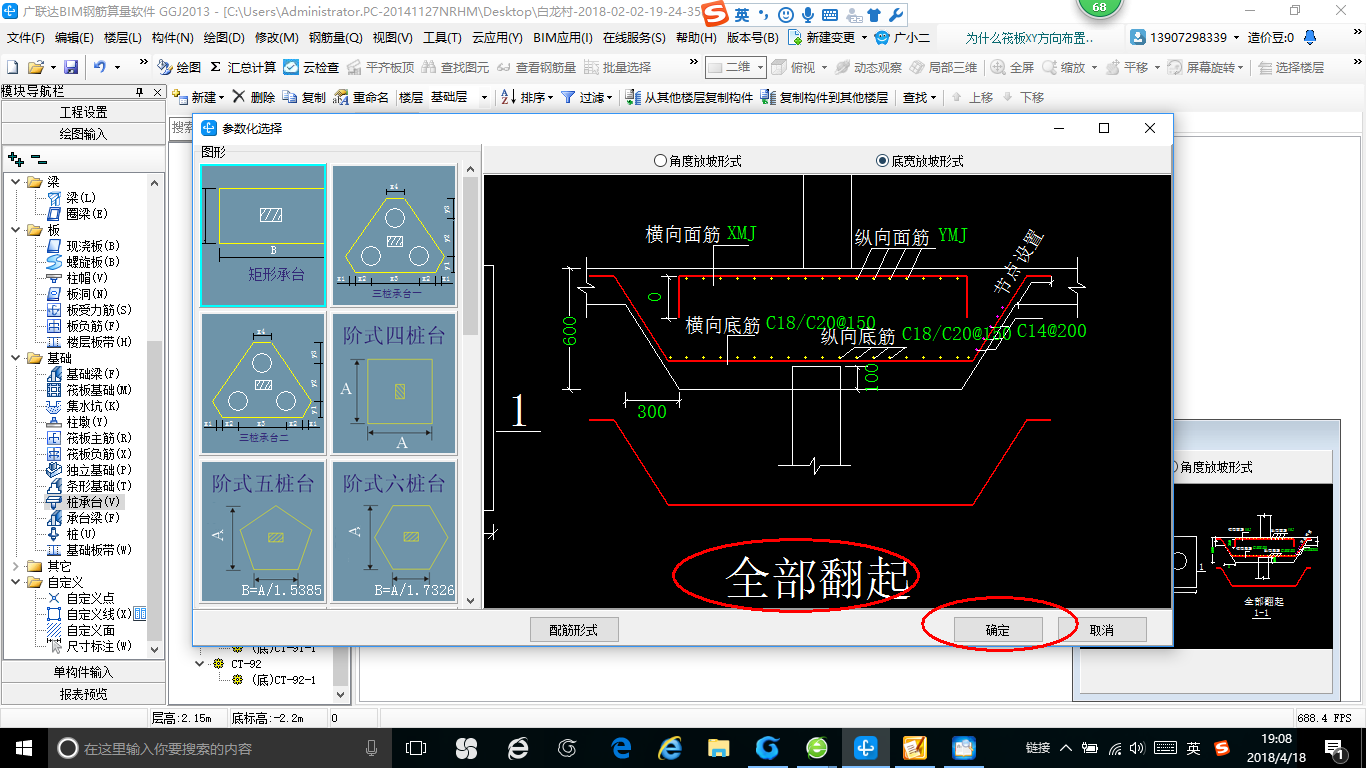
Task: Open the 过滤 dropdown
Action: [x=587, y=97]
